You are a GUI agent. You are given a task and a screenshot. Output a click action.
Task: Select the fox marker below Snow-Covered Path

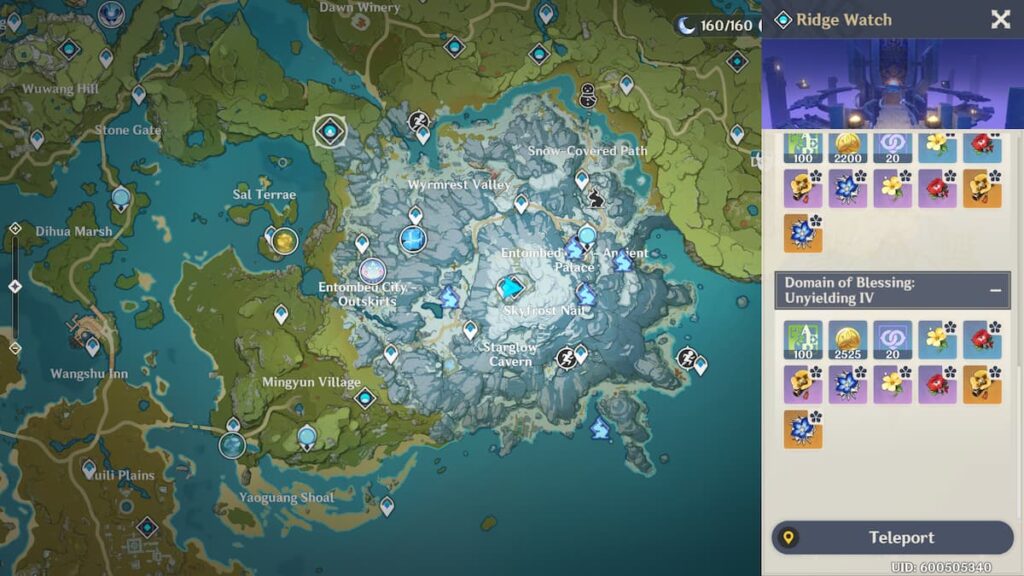pyautogui.click(x=597, y=198)
